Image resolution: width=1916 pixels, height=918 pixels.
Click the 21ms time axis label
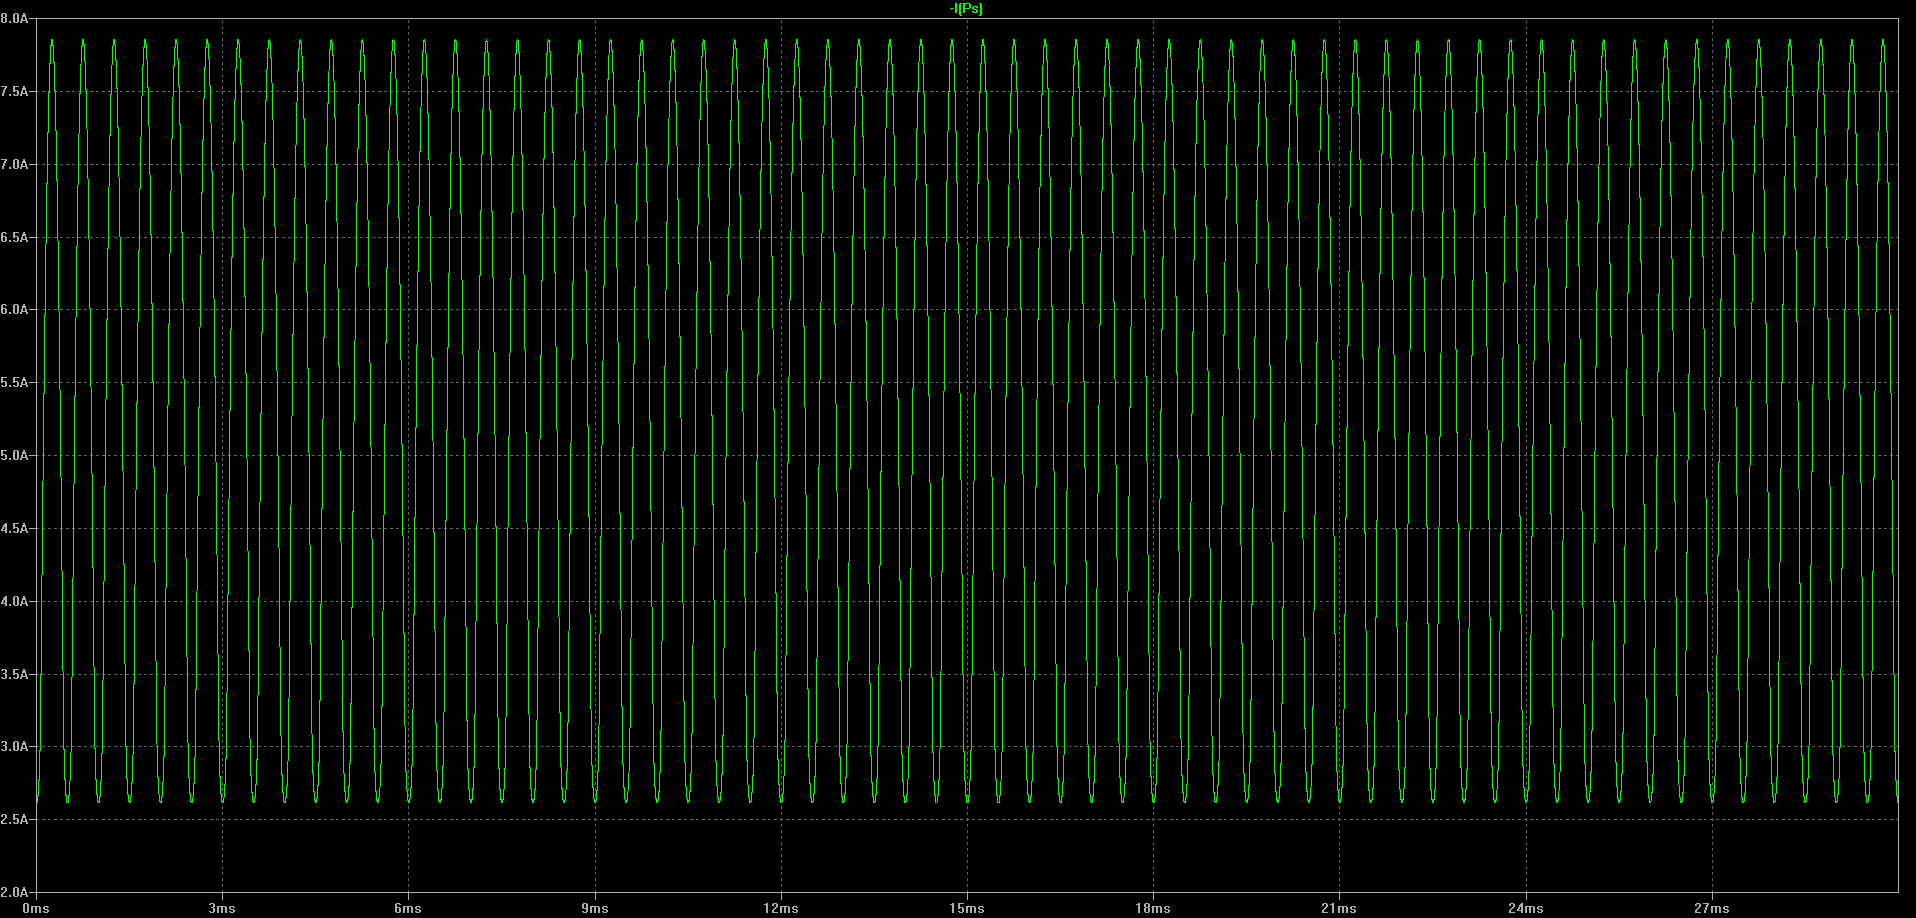click(1339, 908)
